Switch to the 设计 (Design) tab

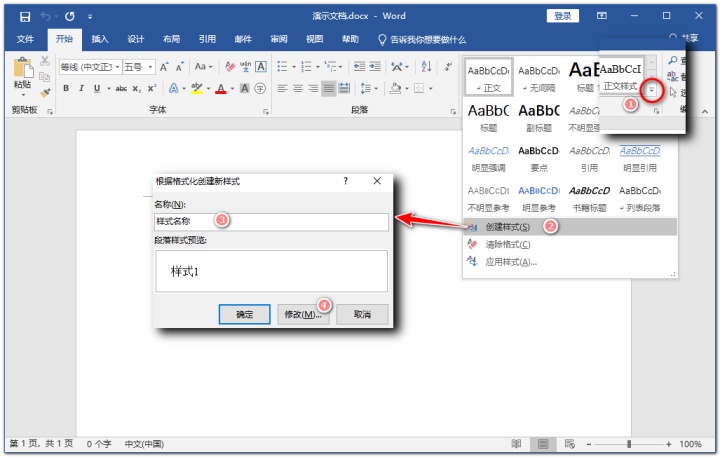coord(135,39)
